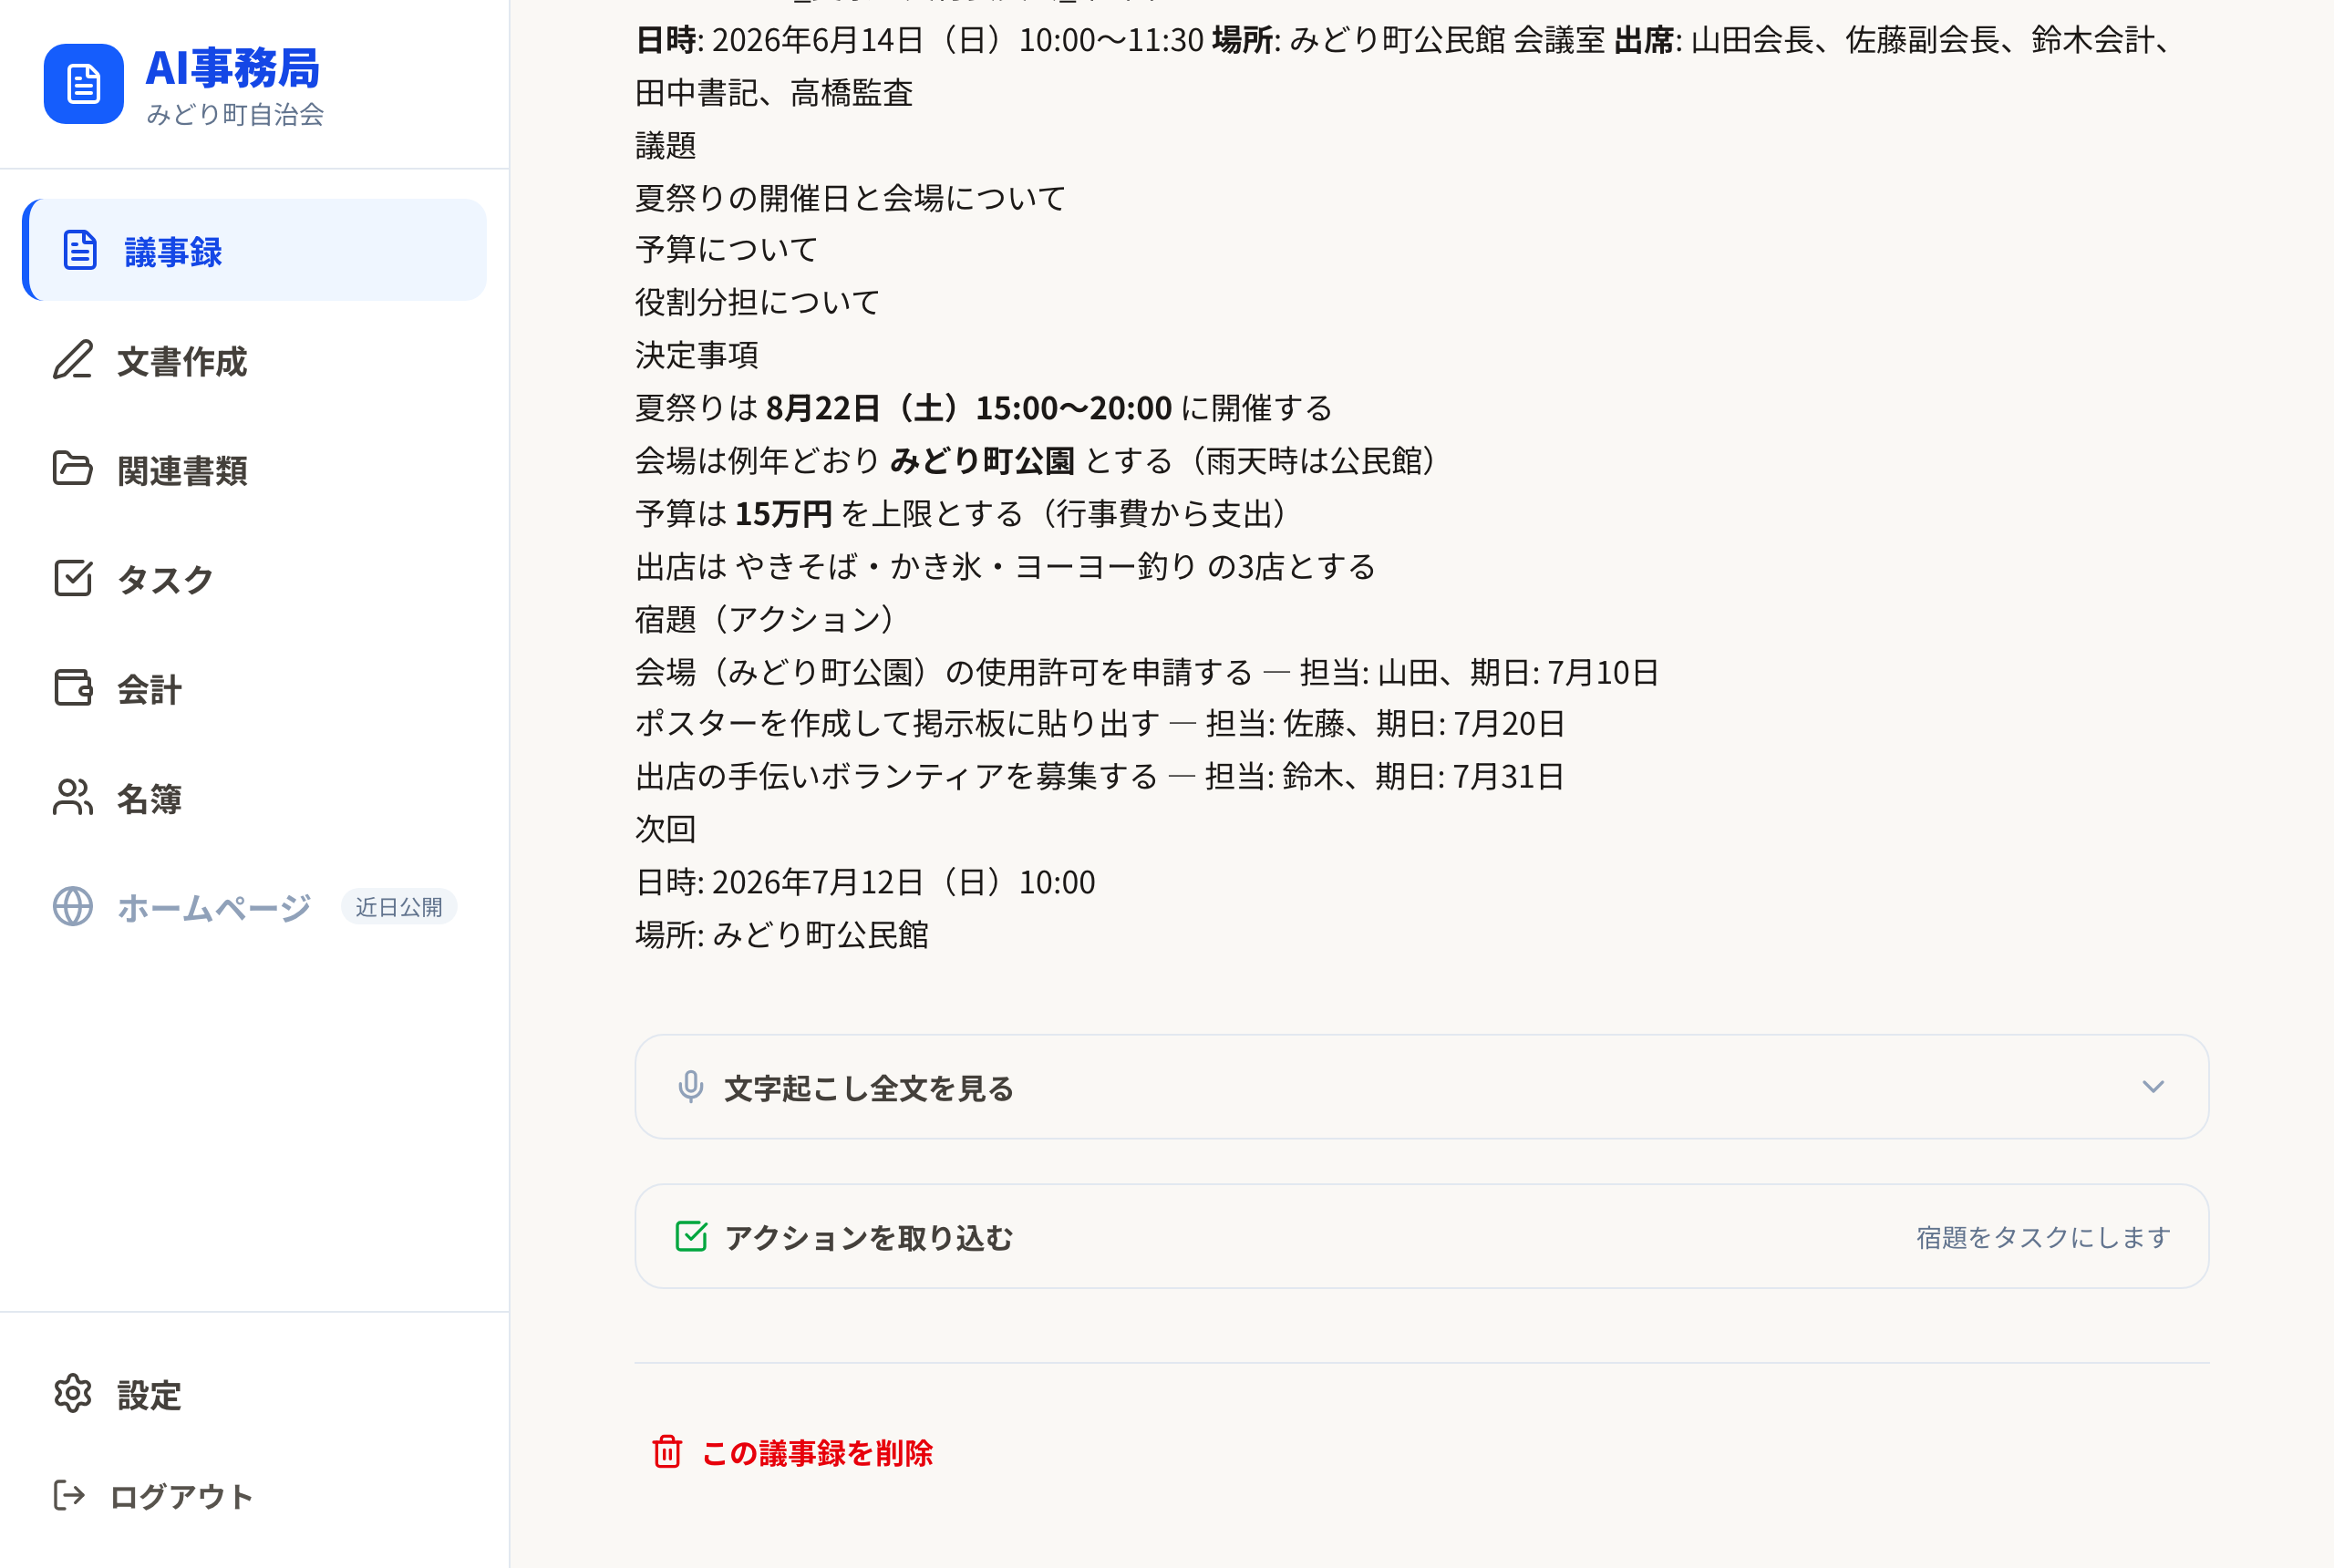Switch to the タスク page
Image resolution: width=2334 pixels, height=1568 pixels.
(x=254, y=579)
